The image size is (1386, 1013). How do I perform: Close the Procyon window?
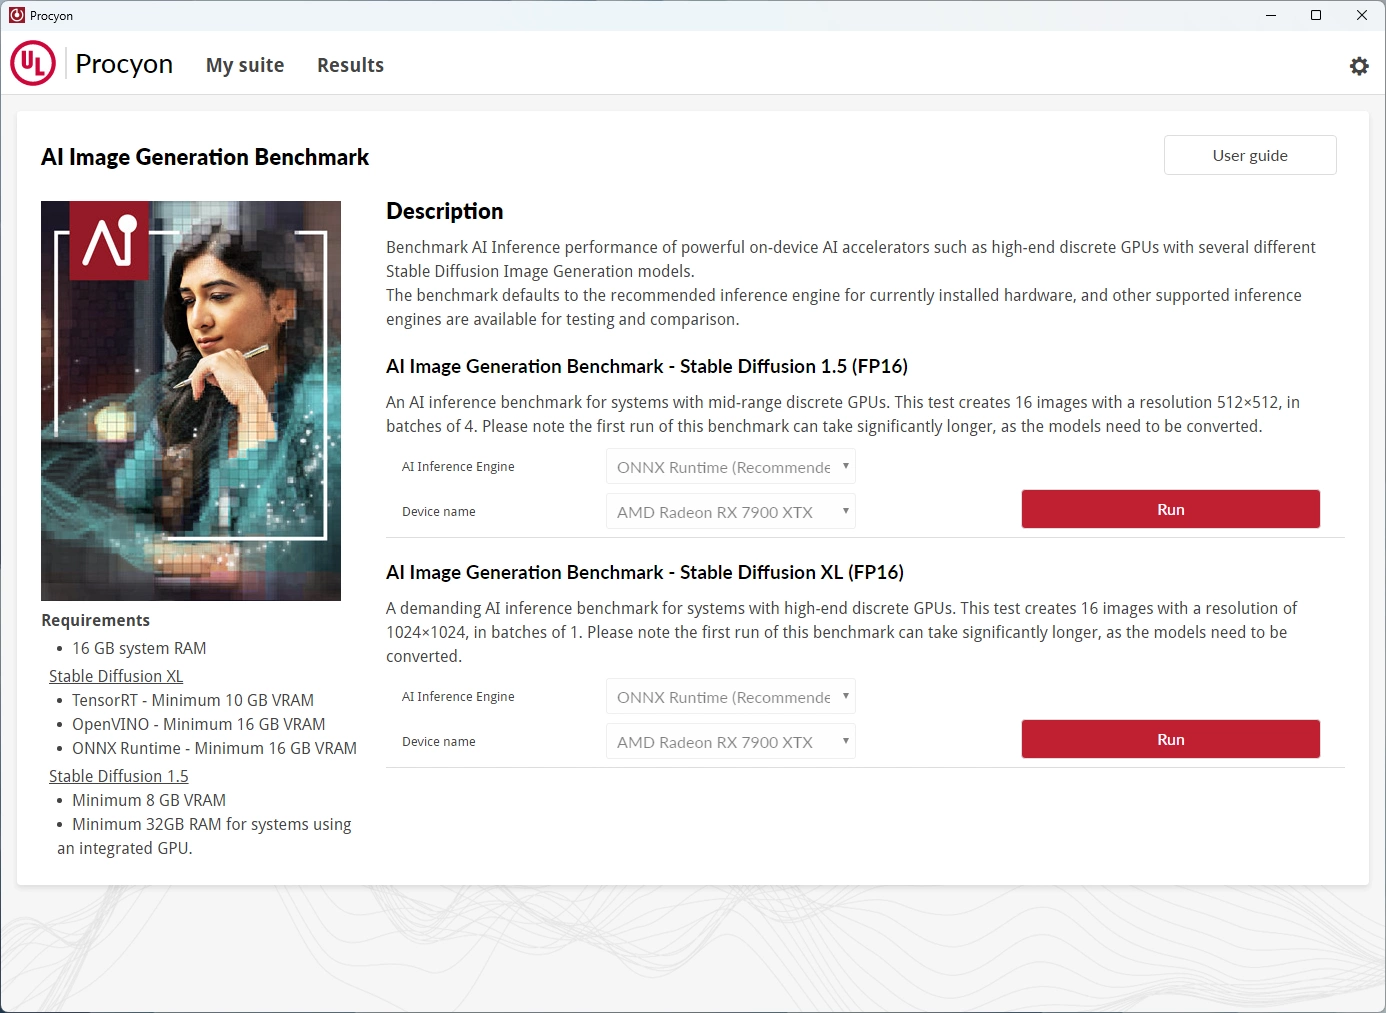pos(1362,15)
